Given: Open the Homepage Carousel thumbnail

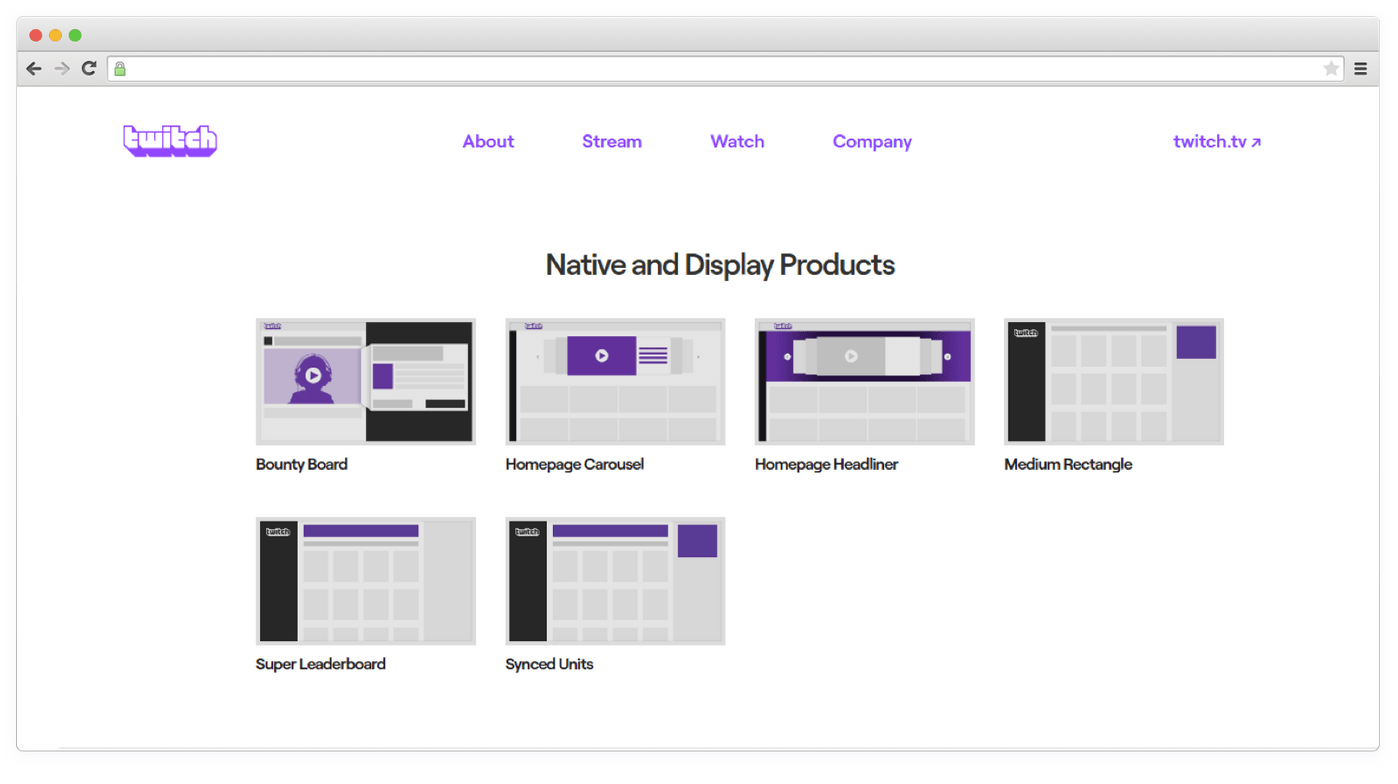Looking at the screenshot, I should pyautogui.click(x=615, y=382).
